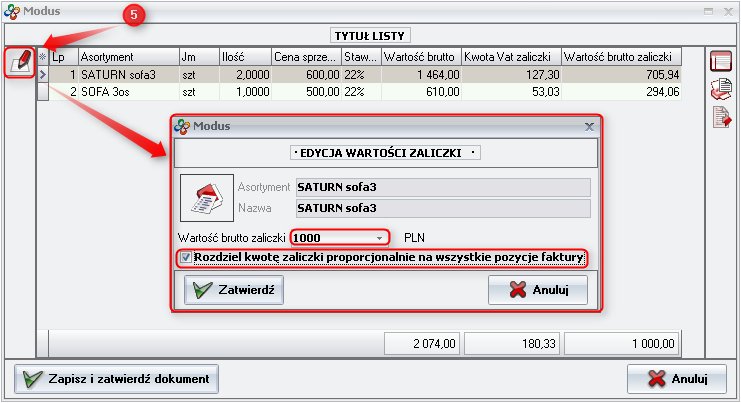Click the edit advance value pencil icon
This screenshot has width=741, height=403.
point(20,62)
